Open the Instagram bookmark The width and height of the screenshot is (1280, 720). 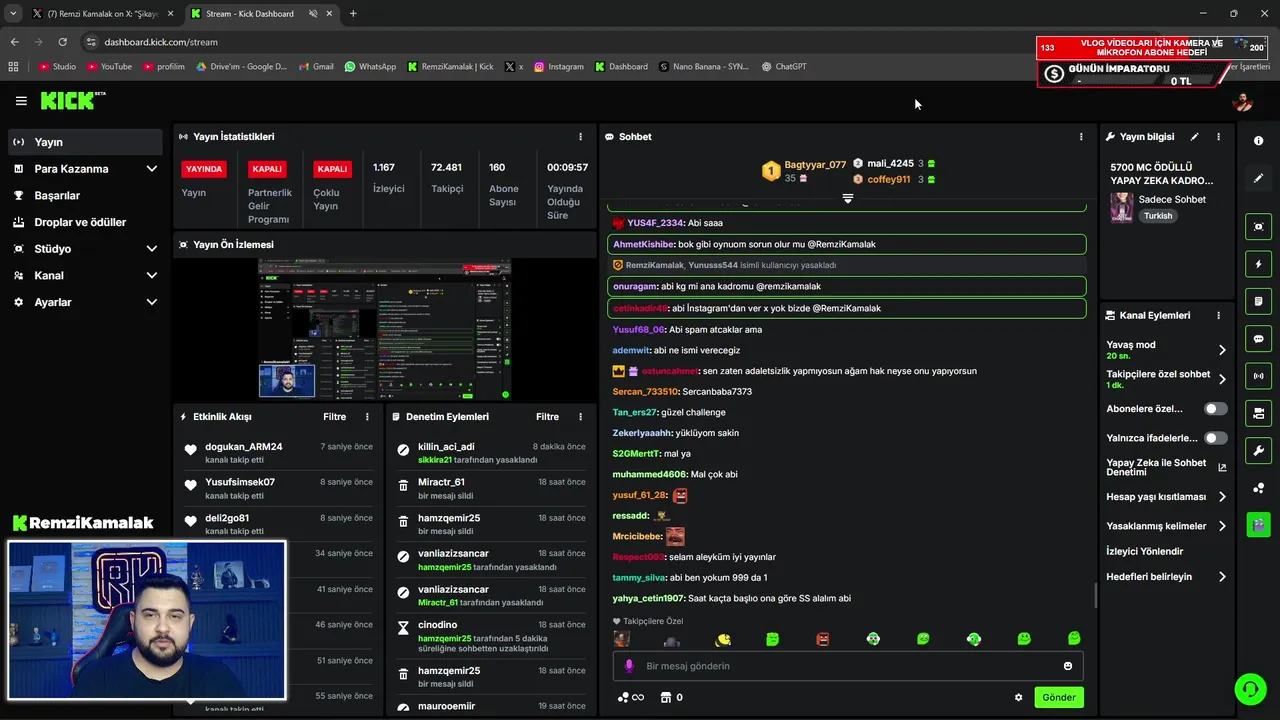click(558, 67)
